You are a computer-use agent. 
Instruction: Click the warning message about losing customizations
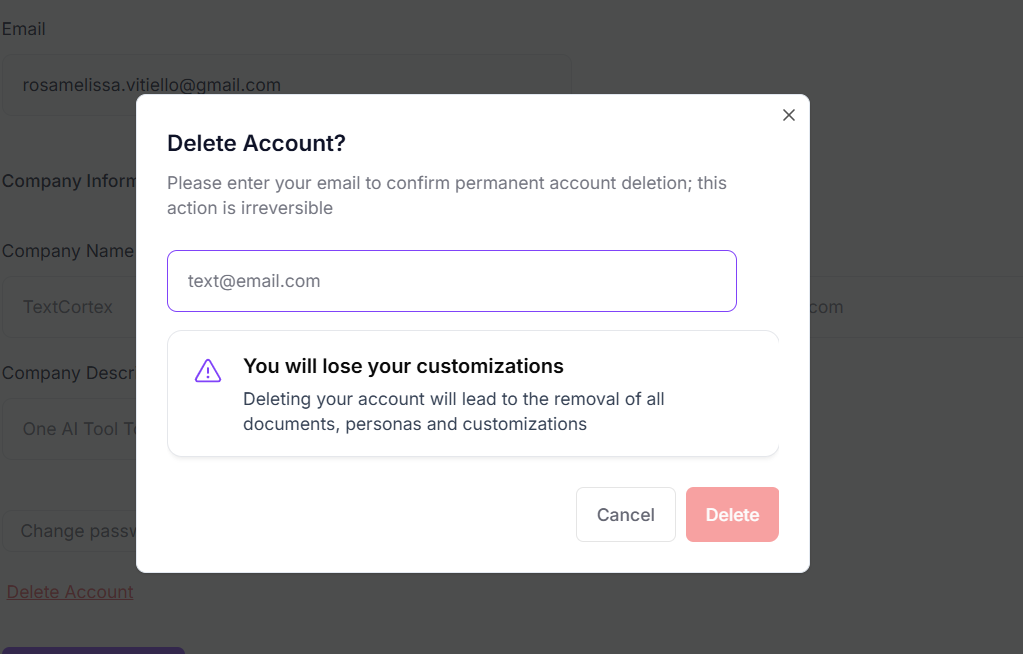(x=402, y=366)
